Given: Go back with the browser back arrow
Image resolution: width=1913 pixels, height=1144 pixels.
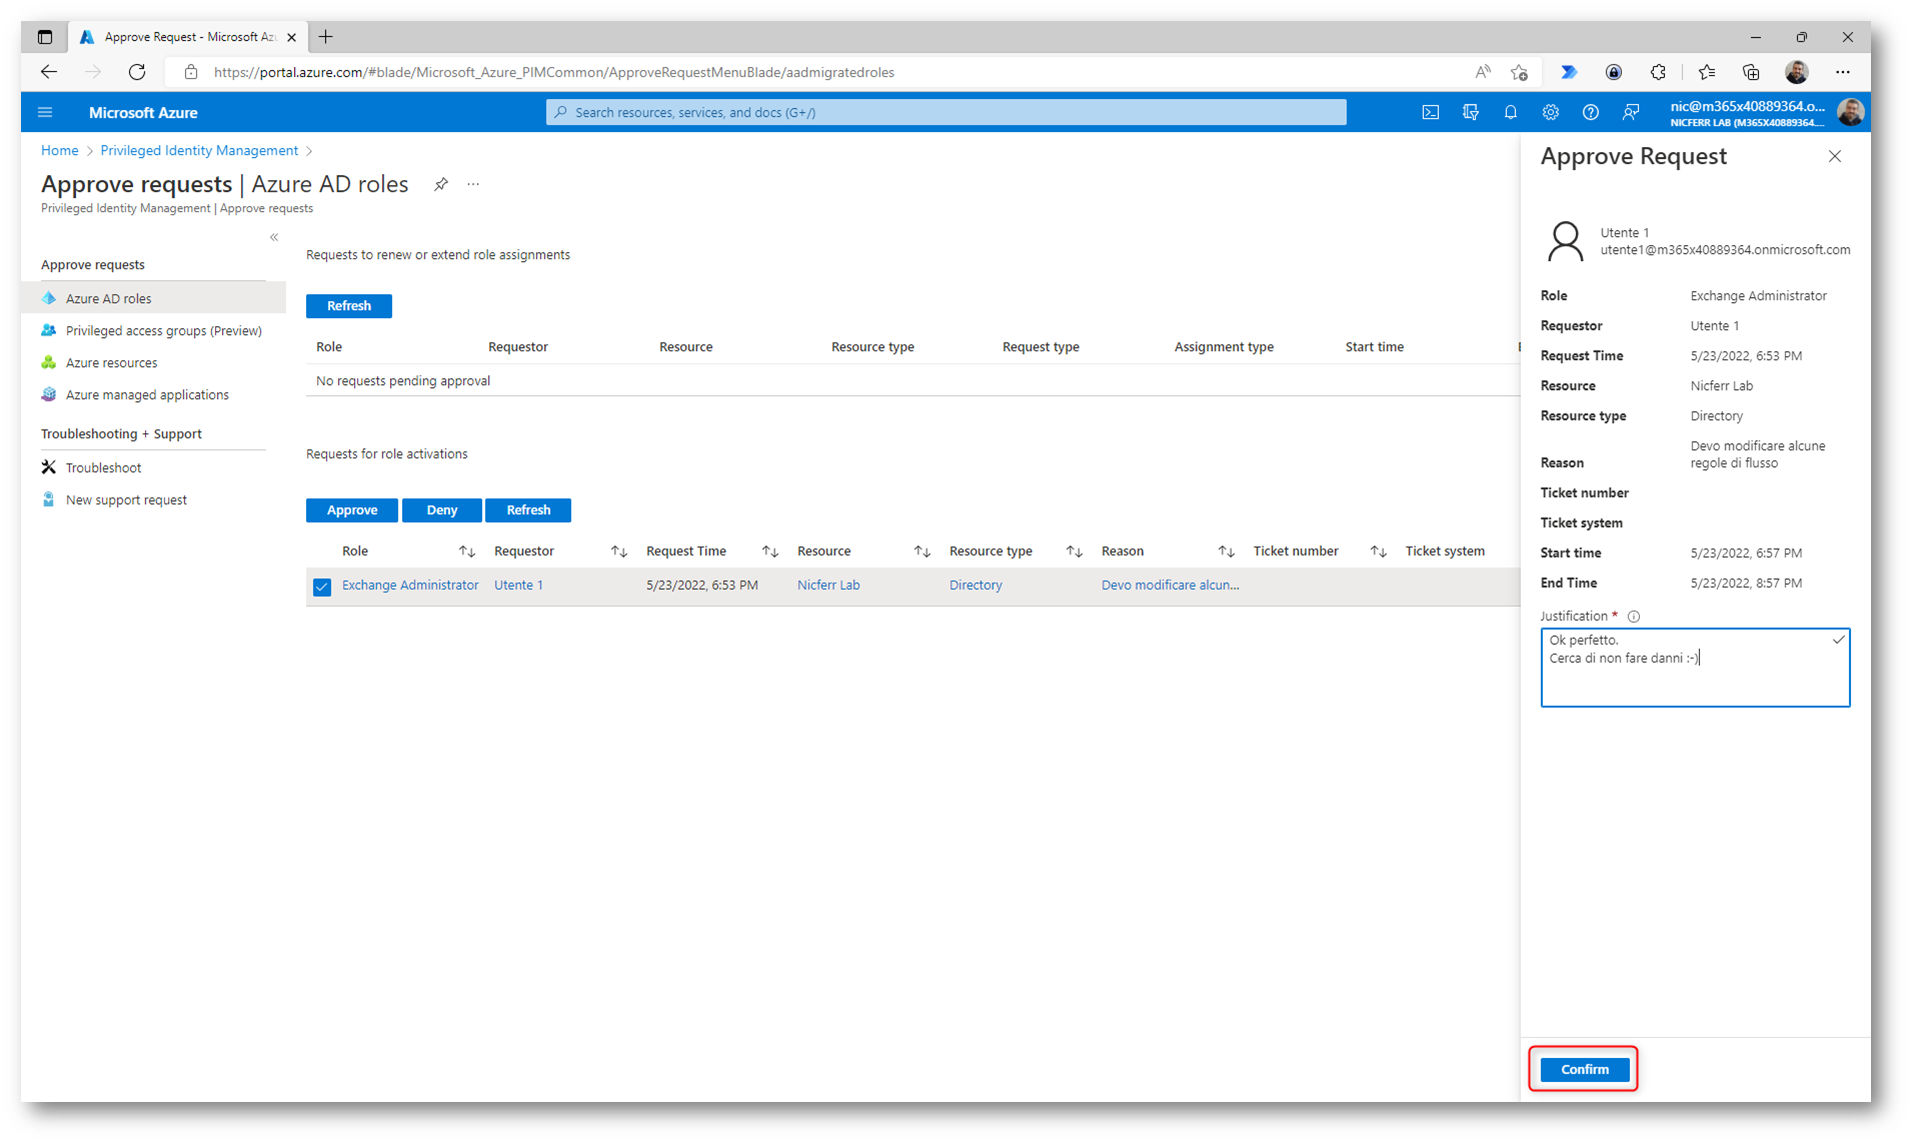Looking at the screenshot, I should 49,72.
